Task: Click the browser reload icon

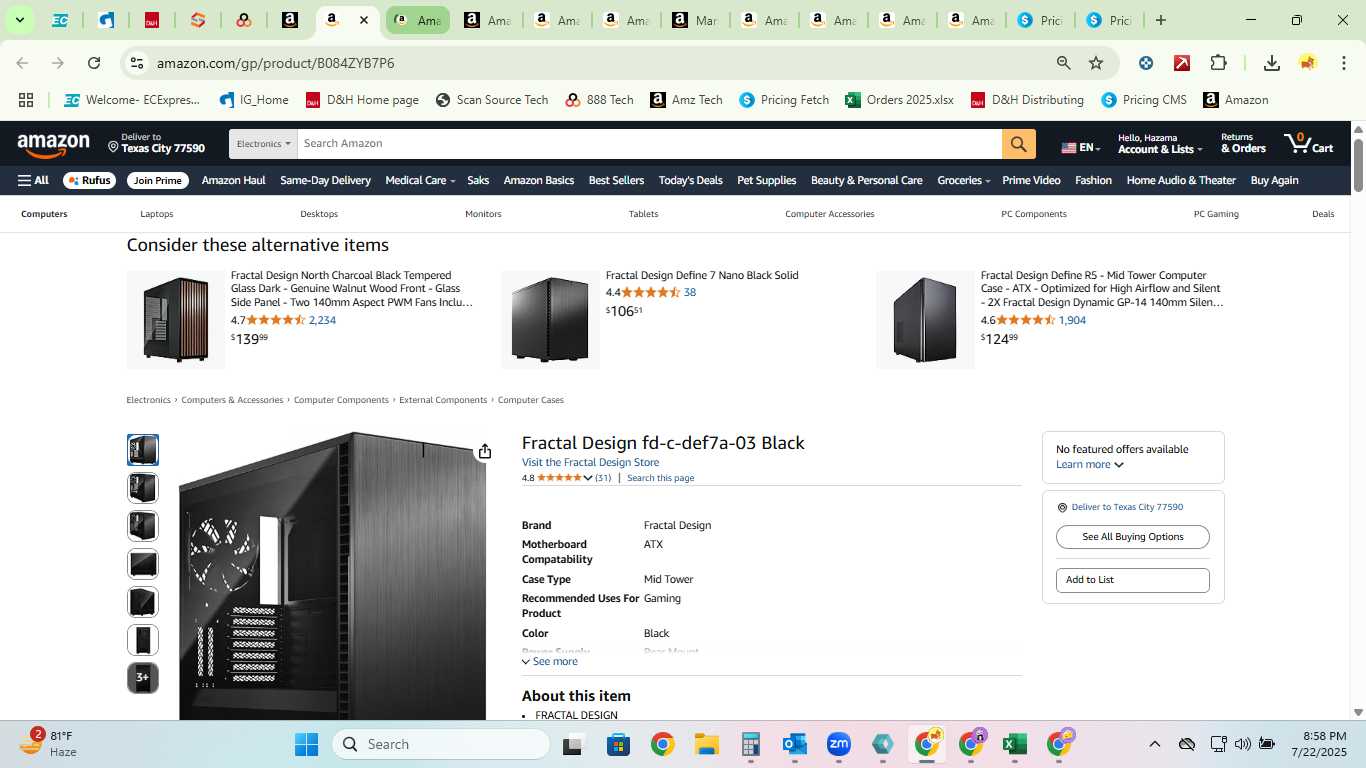Action: click(94, 63)
